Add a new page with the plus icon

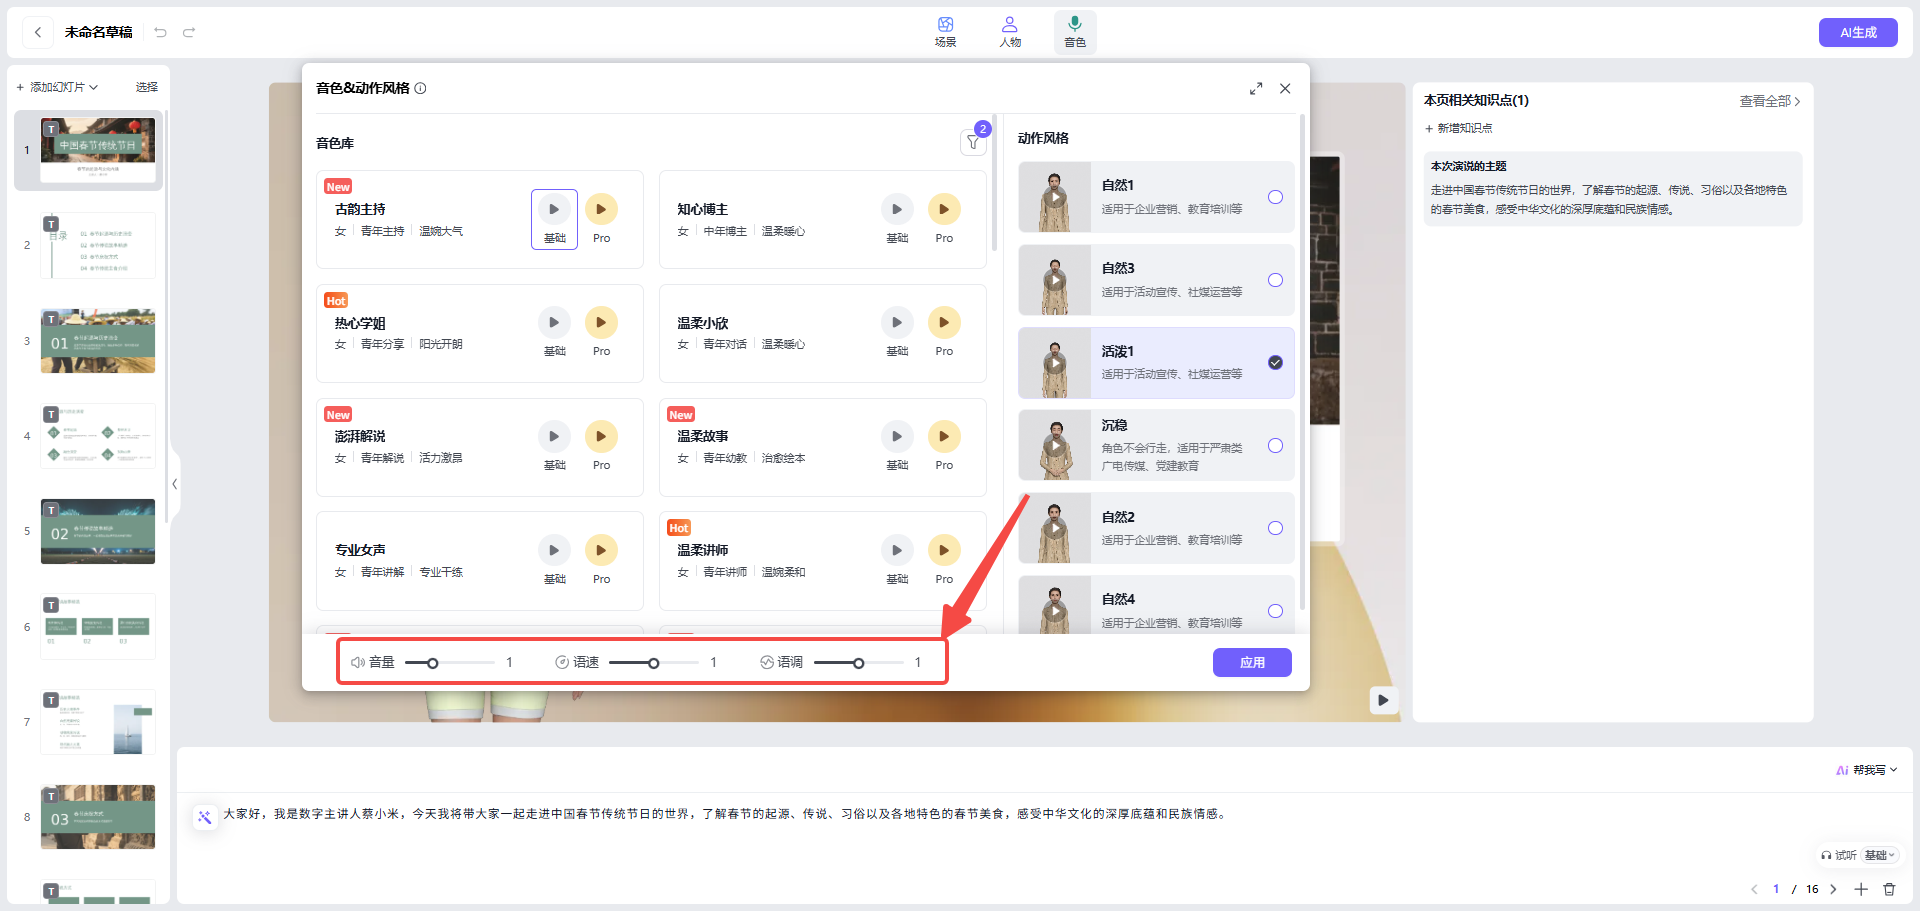click(1861, 889)
